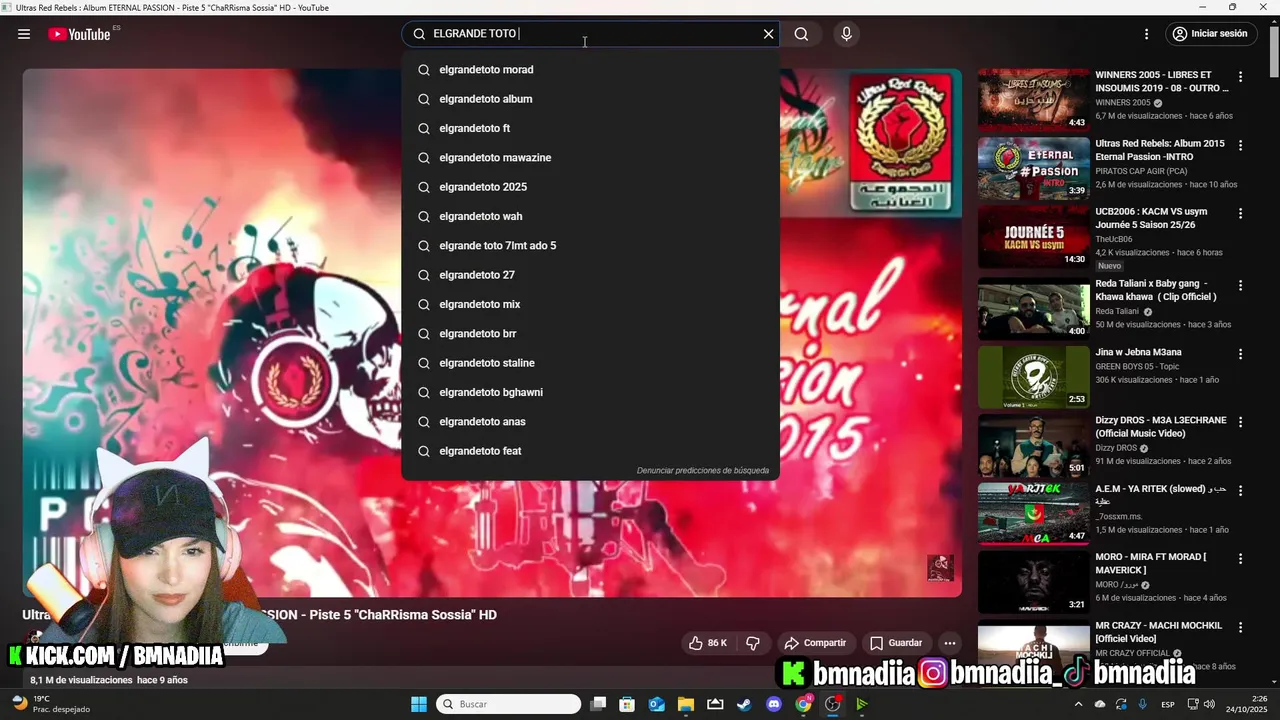The height and width of the screenshot is (720, 1280).
Task: Click the Guardar save button
Action: click(896, 643)
